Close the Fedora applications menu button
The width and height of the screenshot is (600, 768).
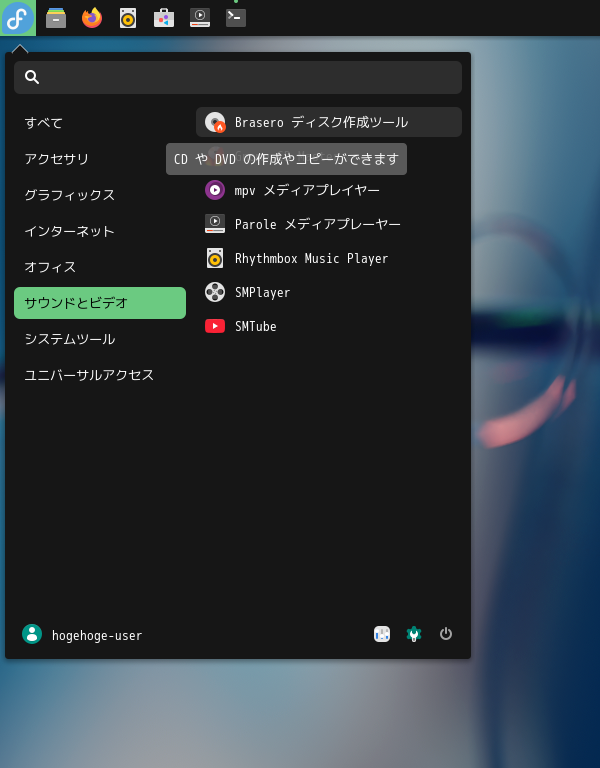point(18,18)
